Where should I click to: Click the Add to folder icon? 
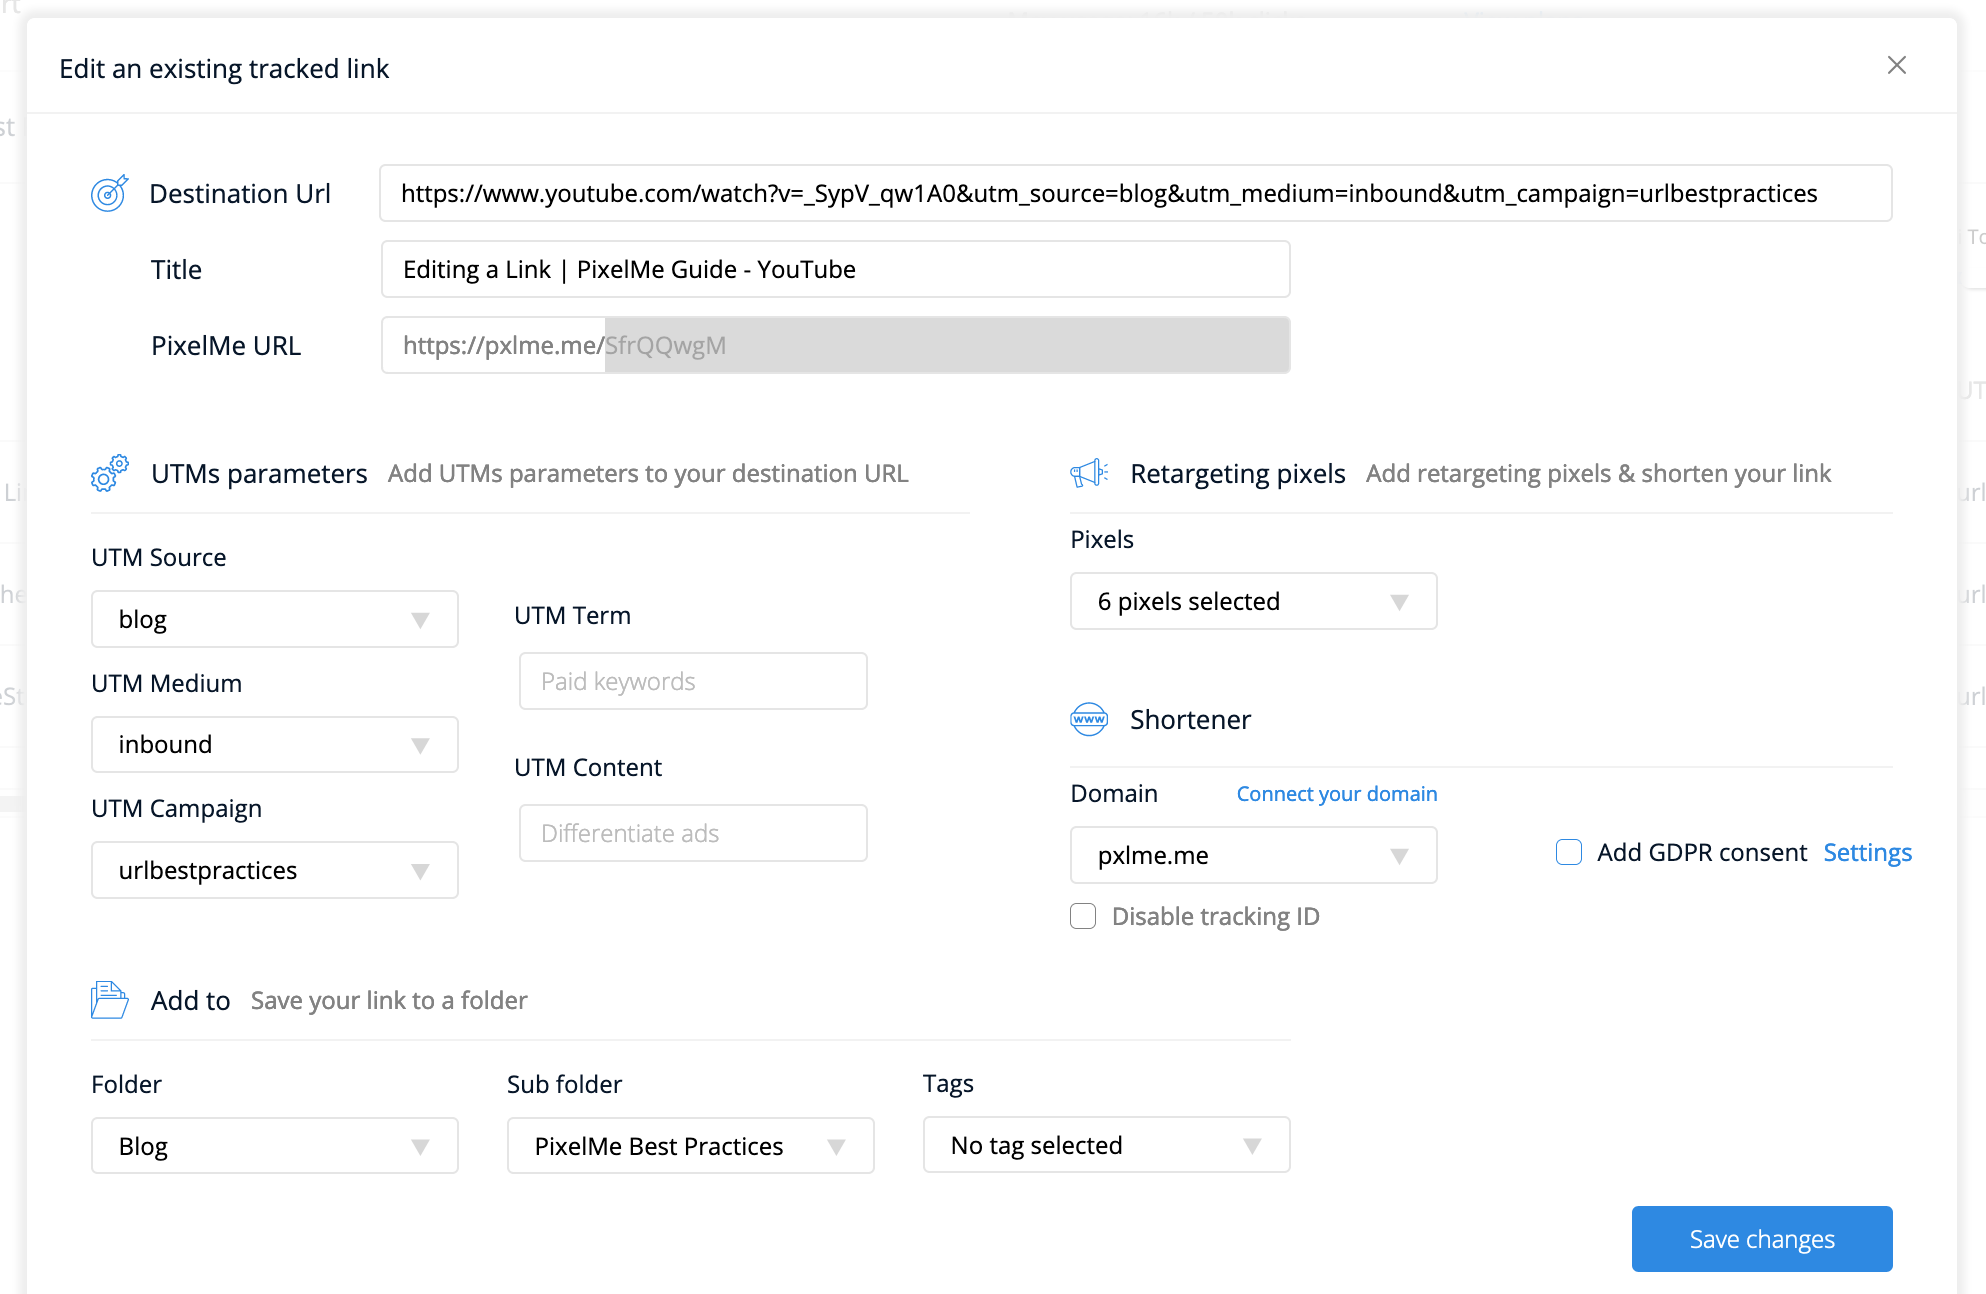pyautogui.click(x=109, y=999)
